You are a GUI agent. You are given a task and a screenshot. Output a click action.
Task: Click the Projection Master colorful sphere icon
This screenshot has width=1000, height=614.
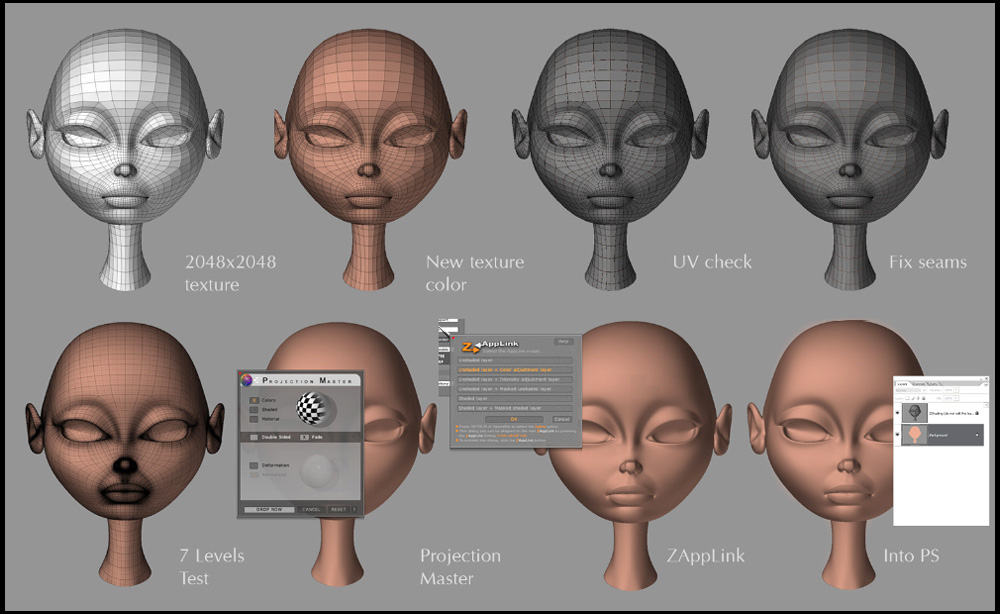(x=247, y=380)
